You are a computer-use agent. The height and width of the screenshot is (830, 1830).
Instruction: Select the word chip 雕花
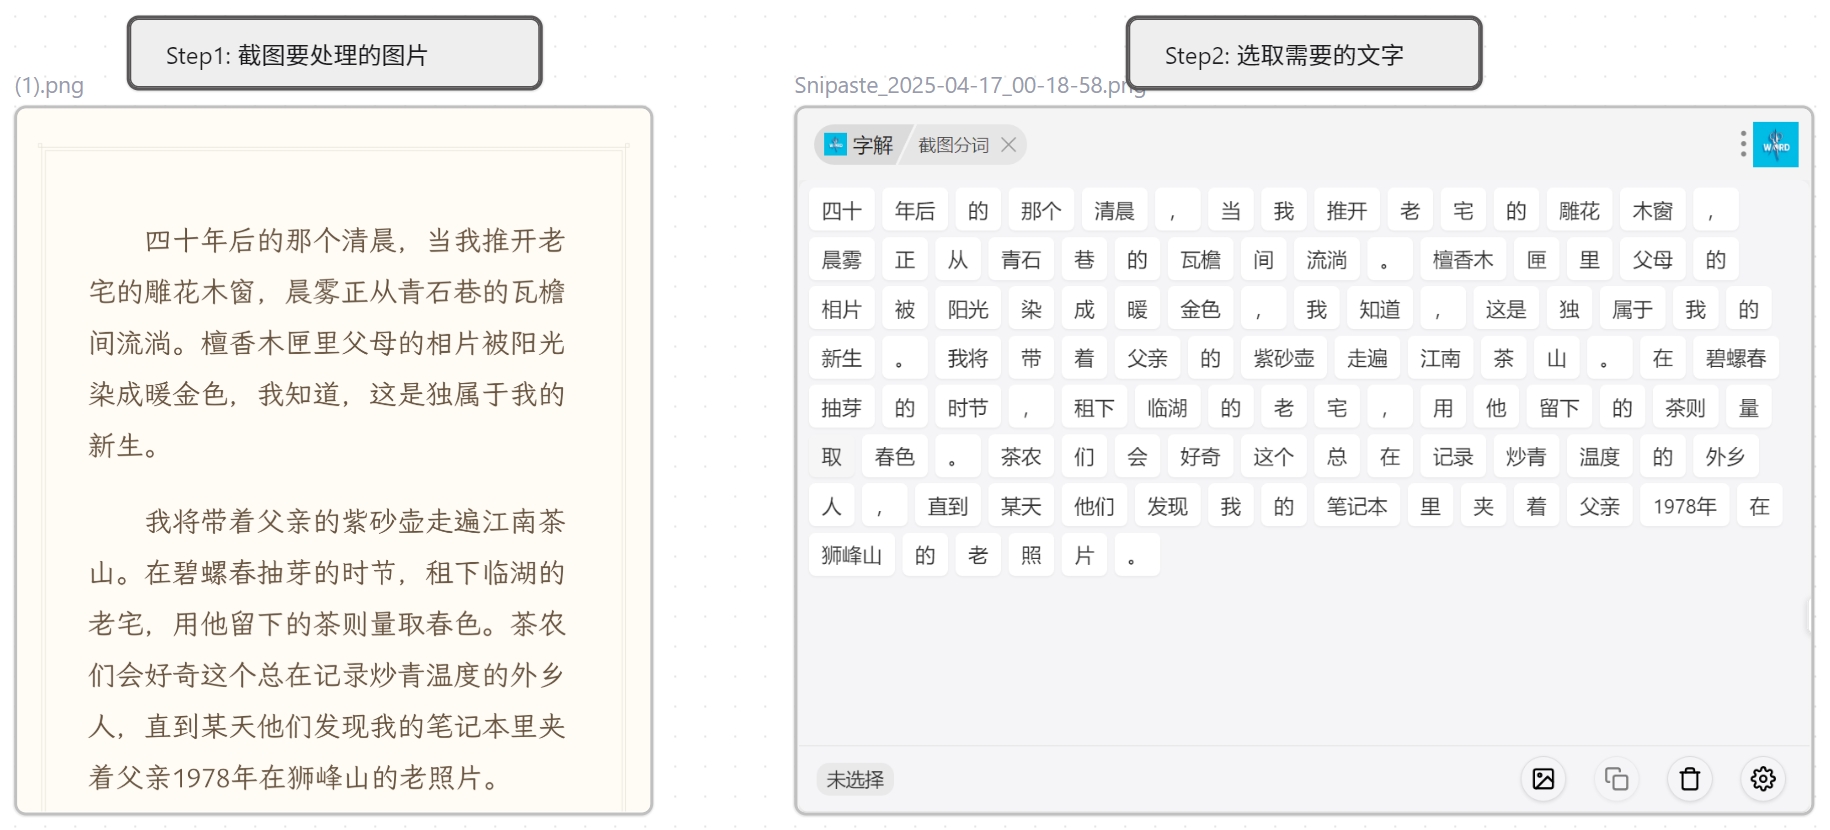tap(1580, 211)
